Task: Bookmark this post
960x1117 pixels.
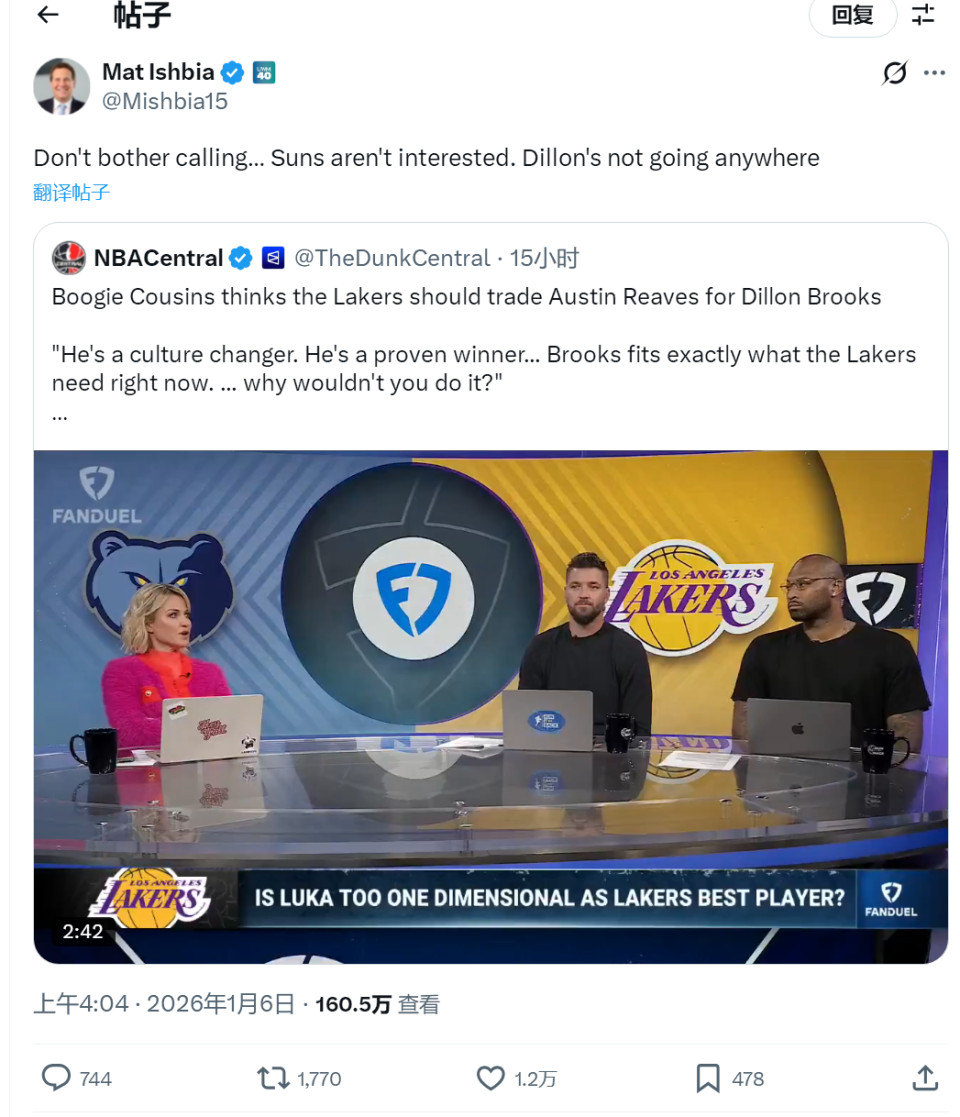Action: point(707,1078)
